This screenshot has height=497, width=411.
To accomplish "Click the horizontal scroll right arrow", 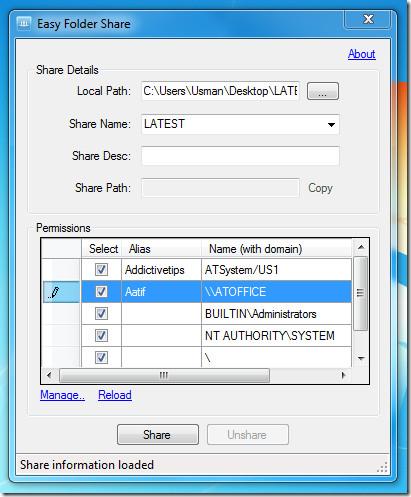I will 343,376.
